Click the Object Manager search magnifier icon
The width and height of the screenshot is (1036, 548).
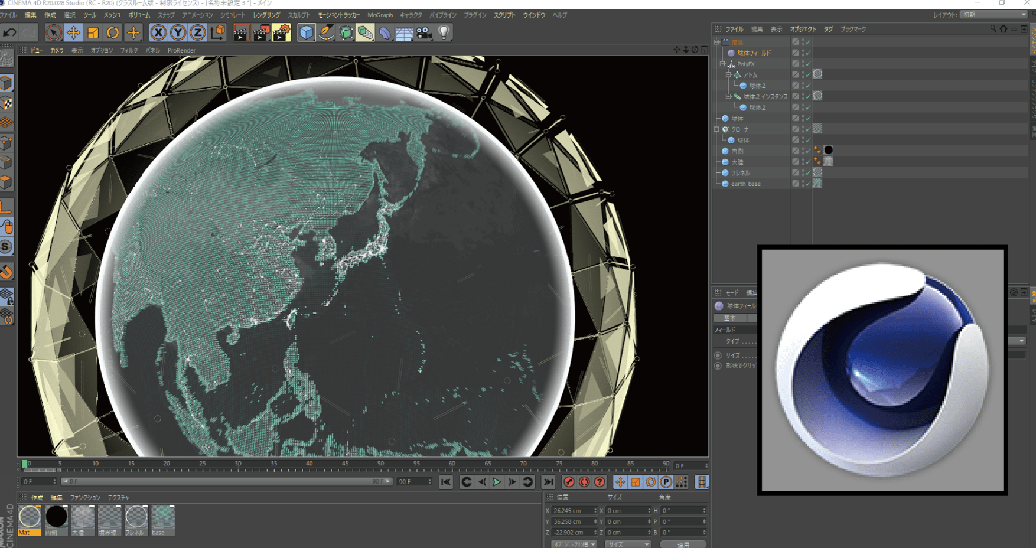point(993,29)
